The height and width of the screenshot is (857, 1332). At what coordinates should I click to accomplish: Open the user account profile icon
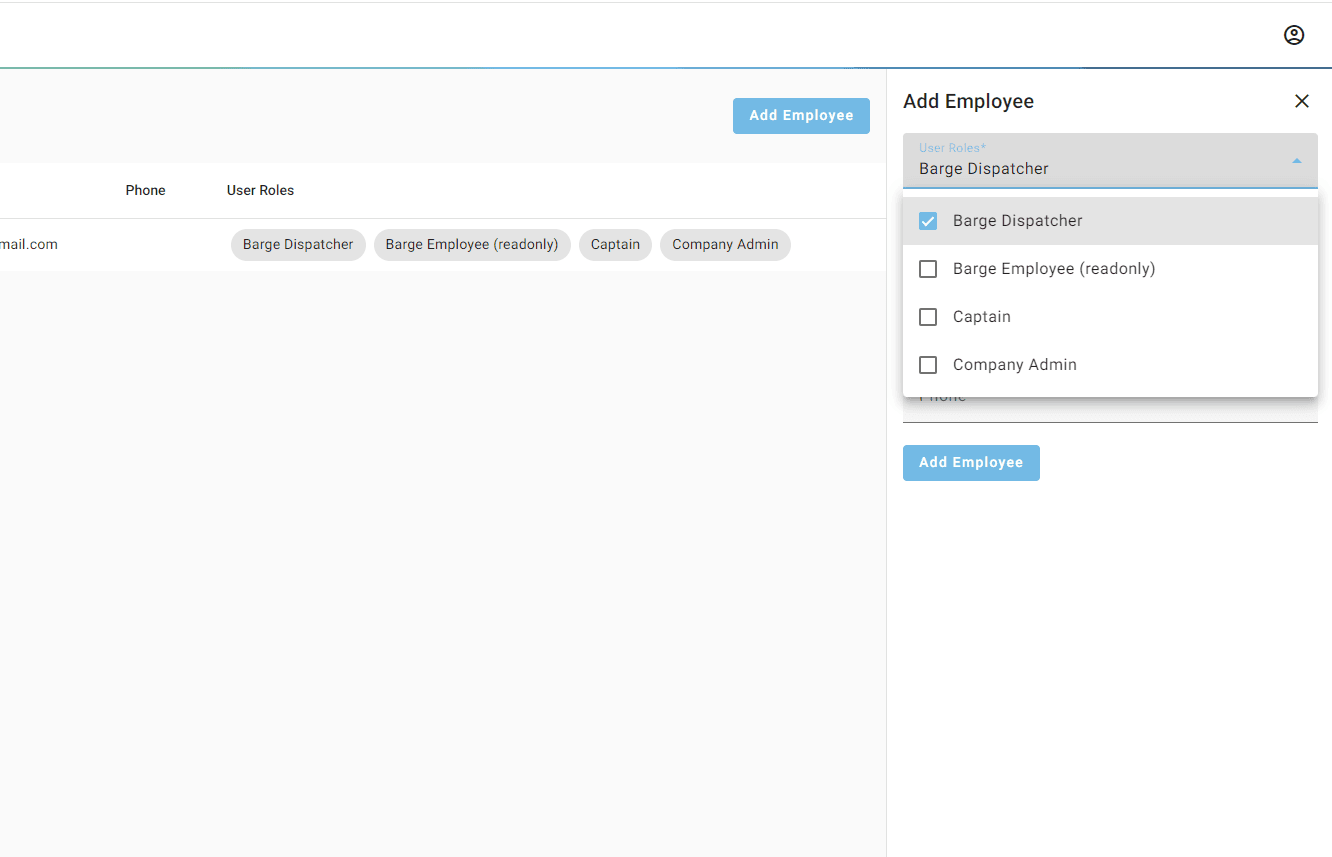pos(1294,35)
